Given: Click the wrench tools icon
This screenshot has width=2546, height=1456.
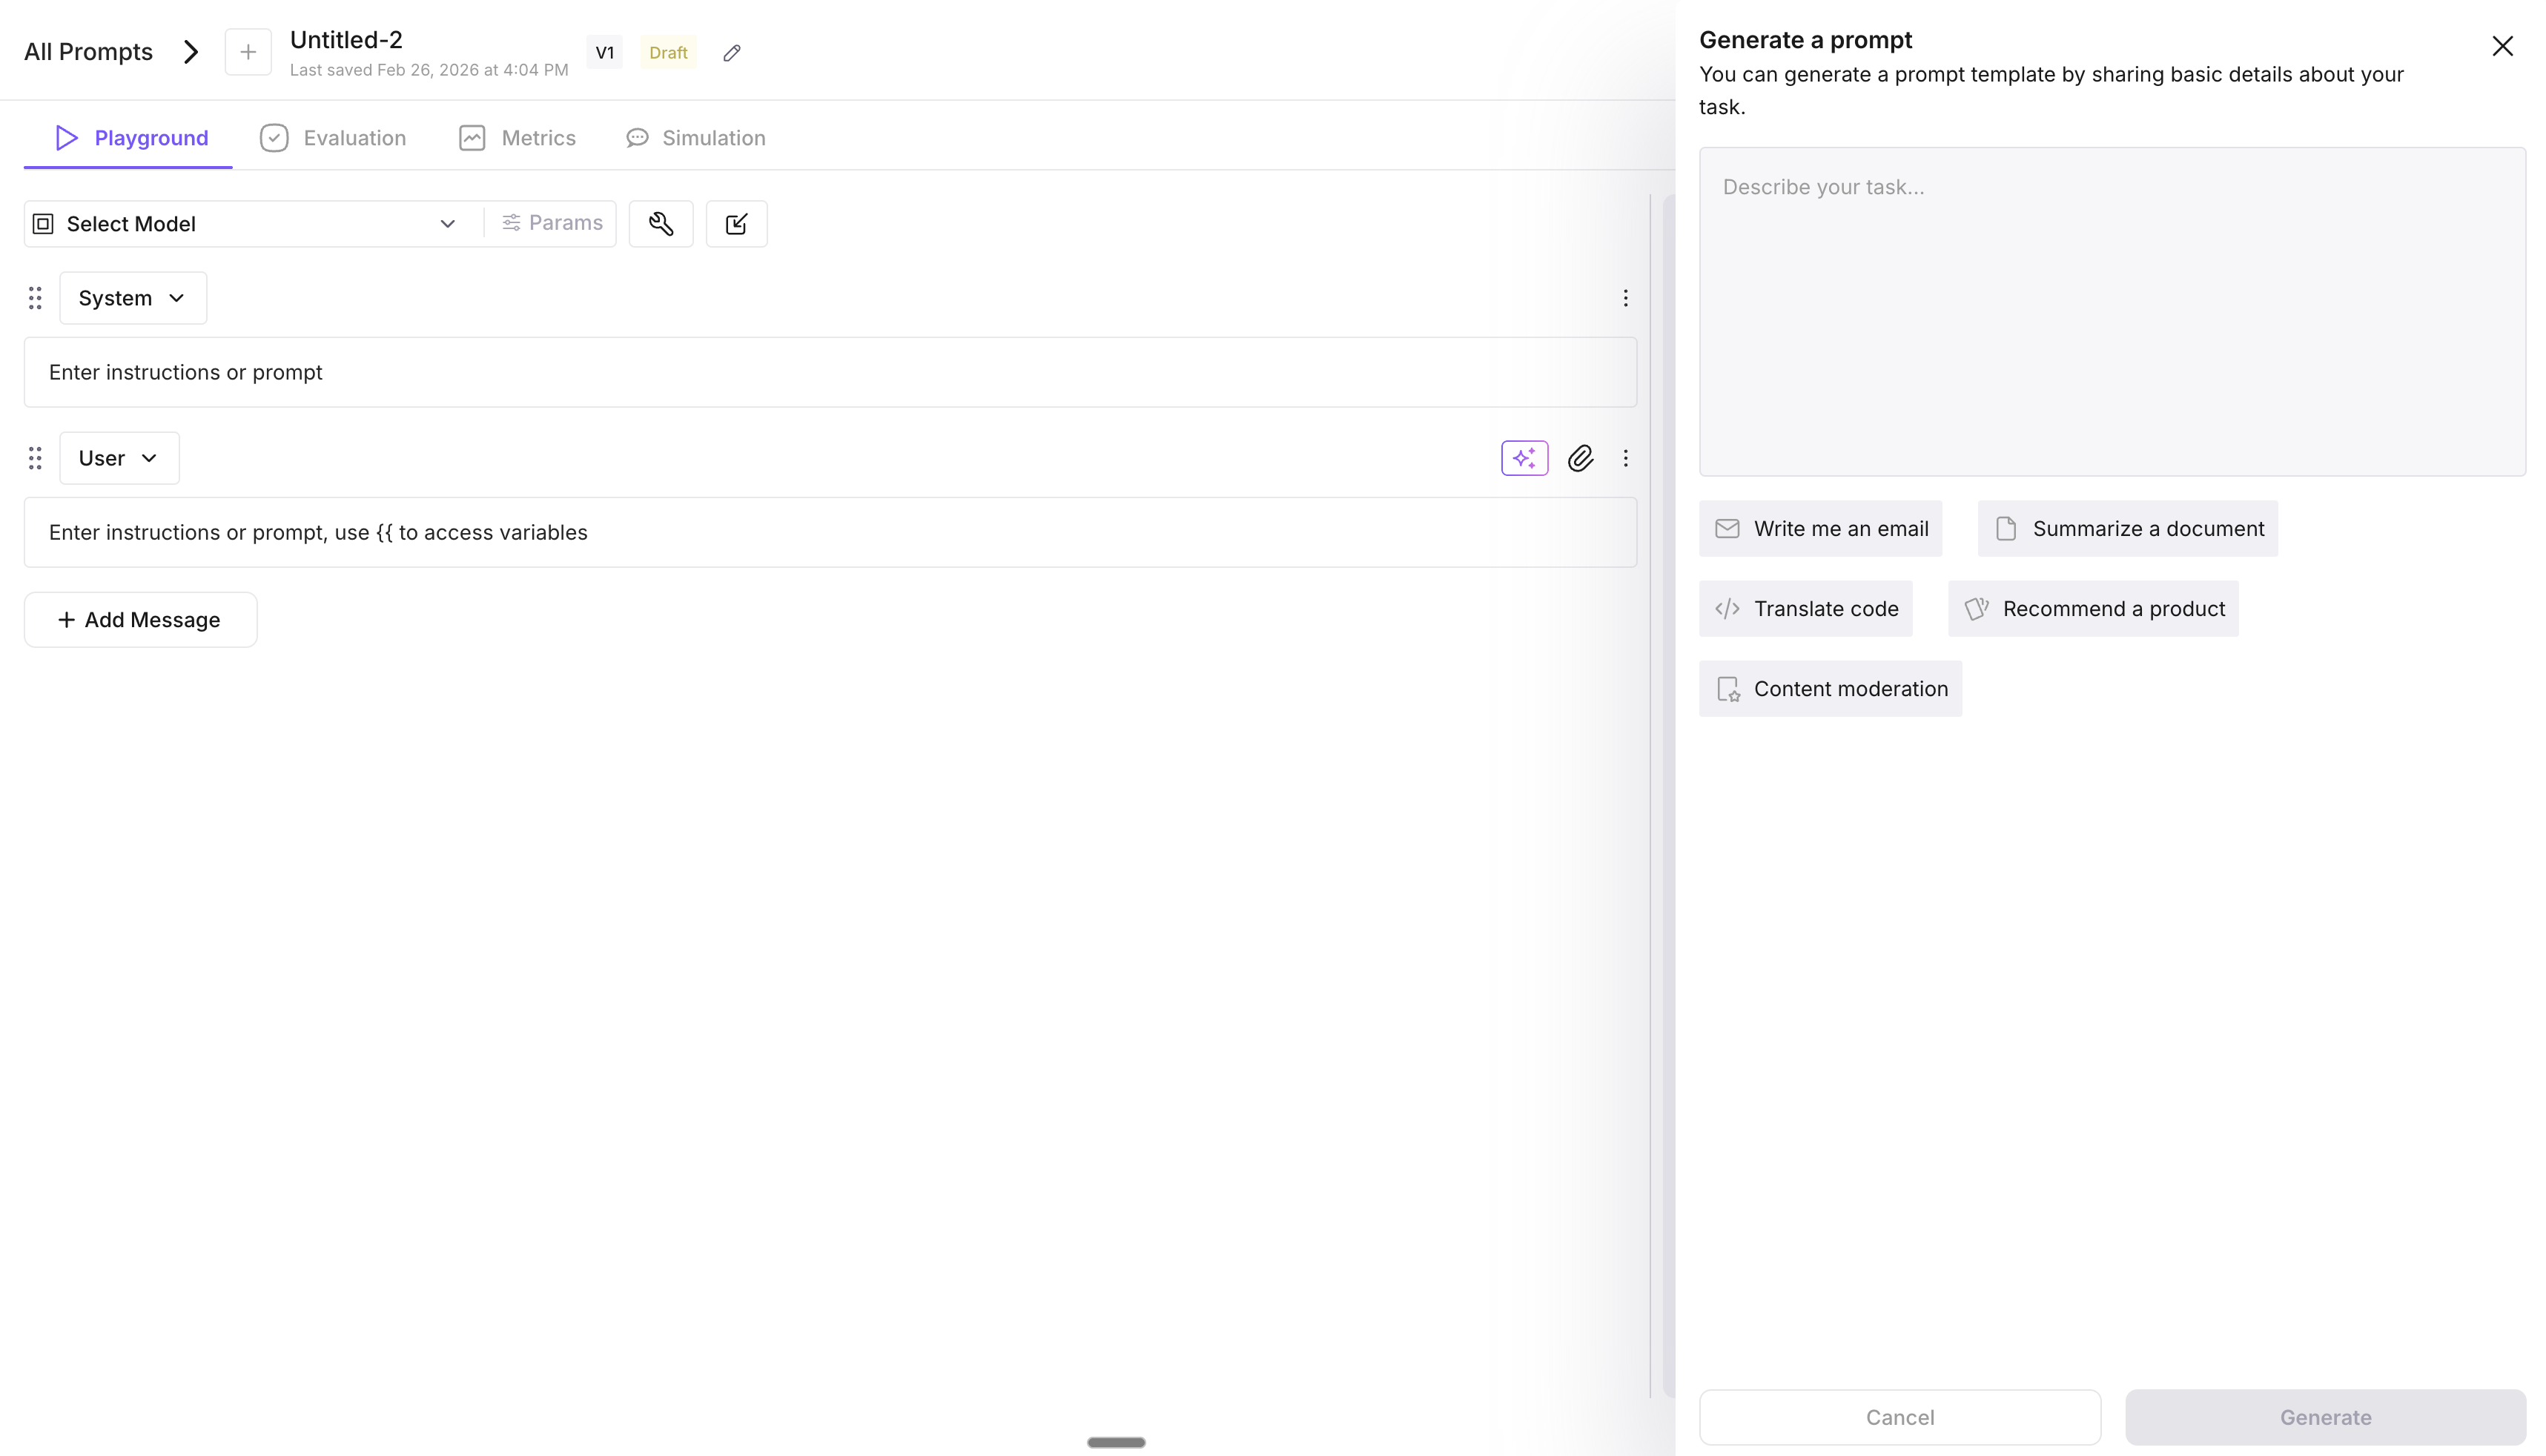Looking at the screenshot, I should [x=660, y=224].
